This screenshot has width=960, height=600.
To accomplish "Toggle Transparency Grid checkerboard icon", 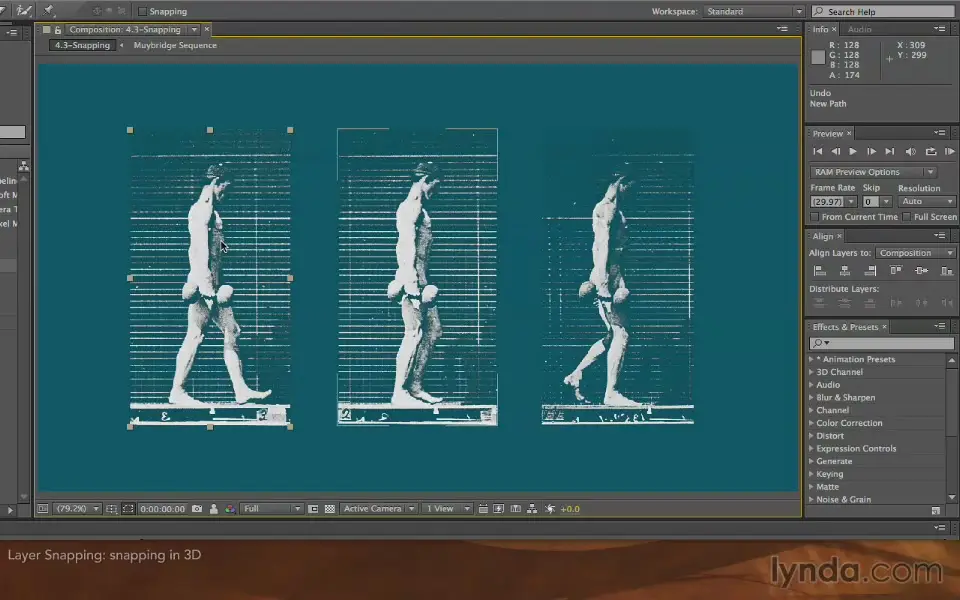I will [x=329, y=509].
